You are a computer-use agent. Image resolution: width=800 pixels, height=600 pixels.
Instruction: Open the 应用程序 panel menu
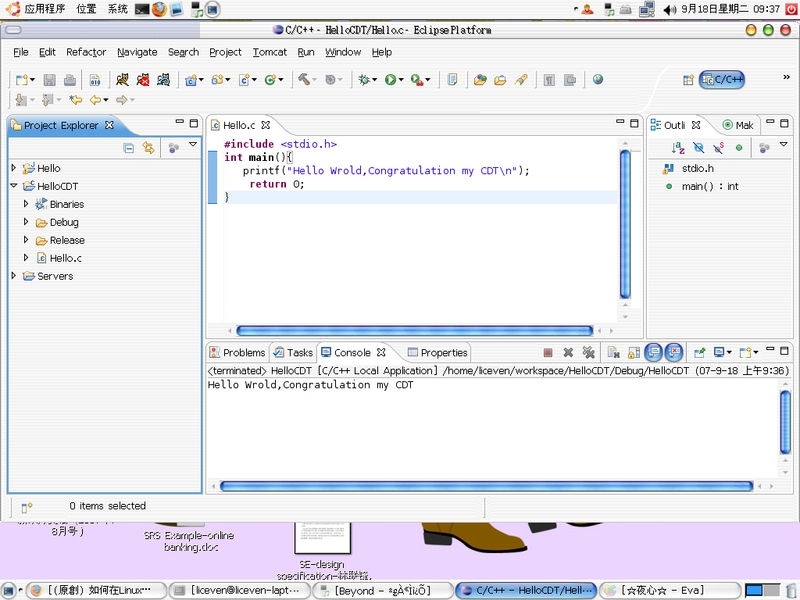pyautogui.click(x=44, y=9)
